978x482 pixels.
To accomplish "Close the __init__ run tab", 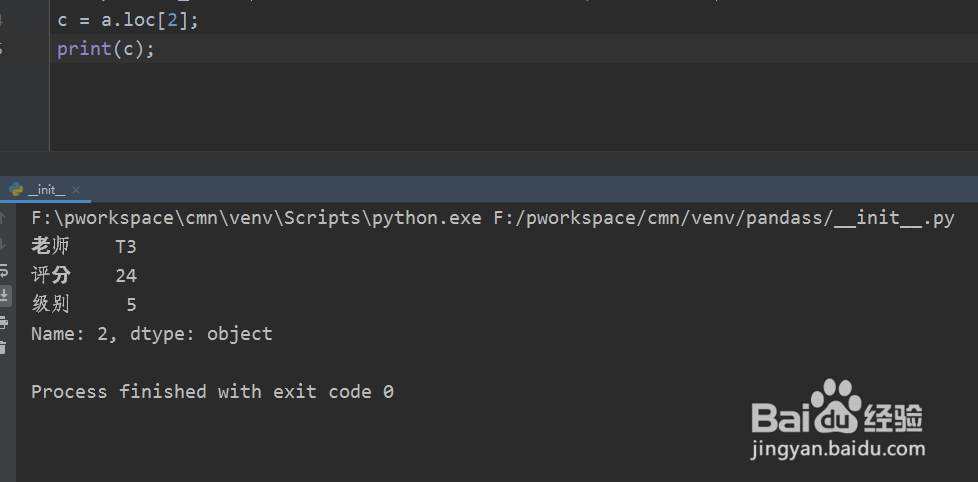I will pyautogui.click(x=76, y=189).
